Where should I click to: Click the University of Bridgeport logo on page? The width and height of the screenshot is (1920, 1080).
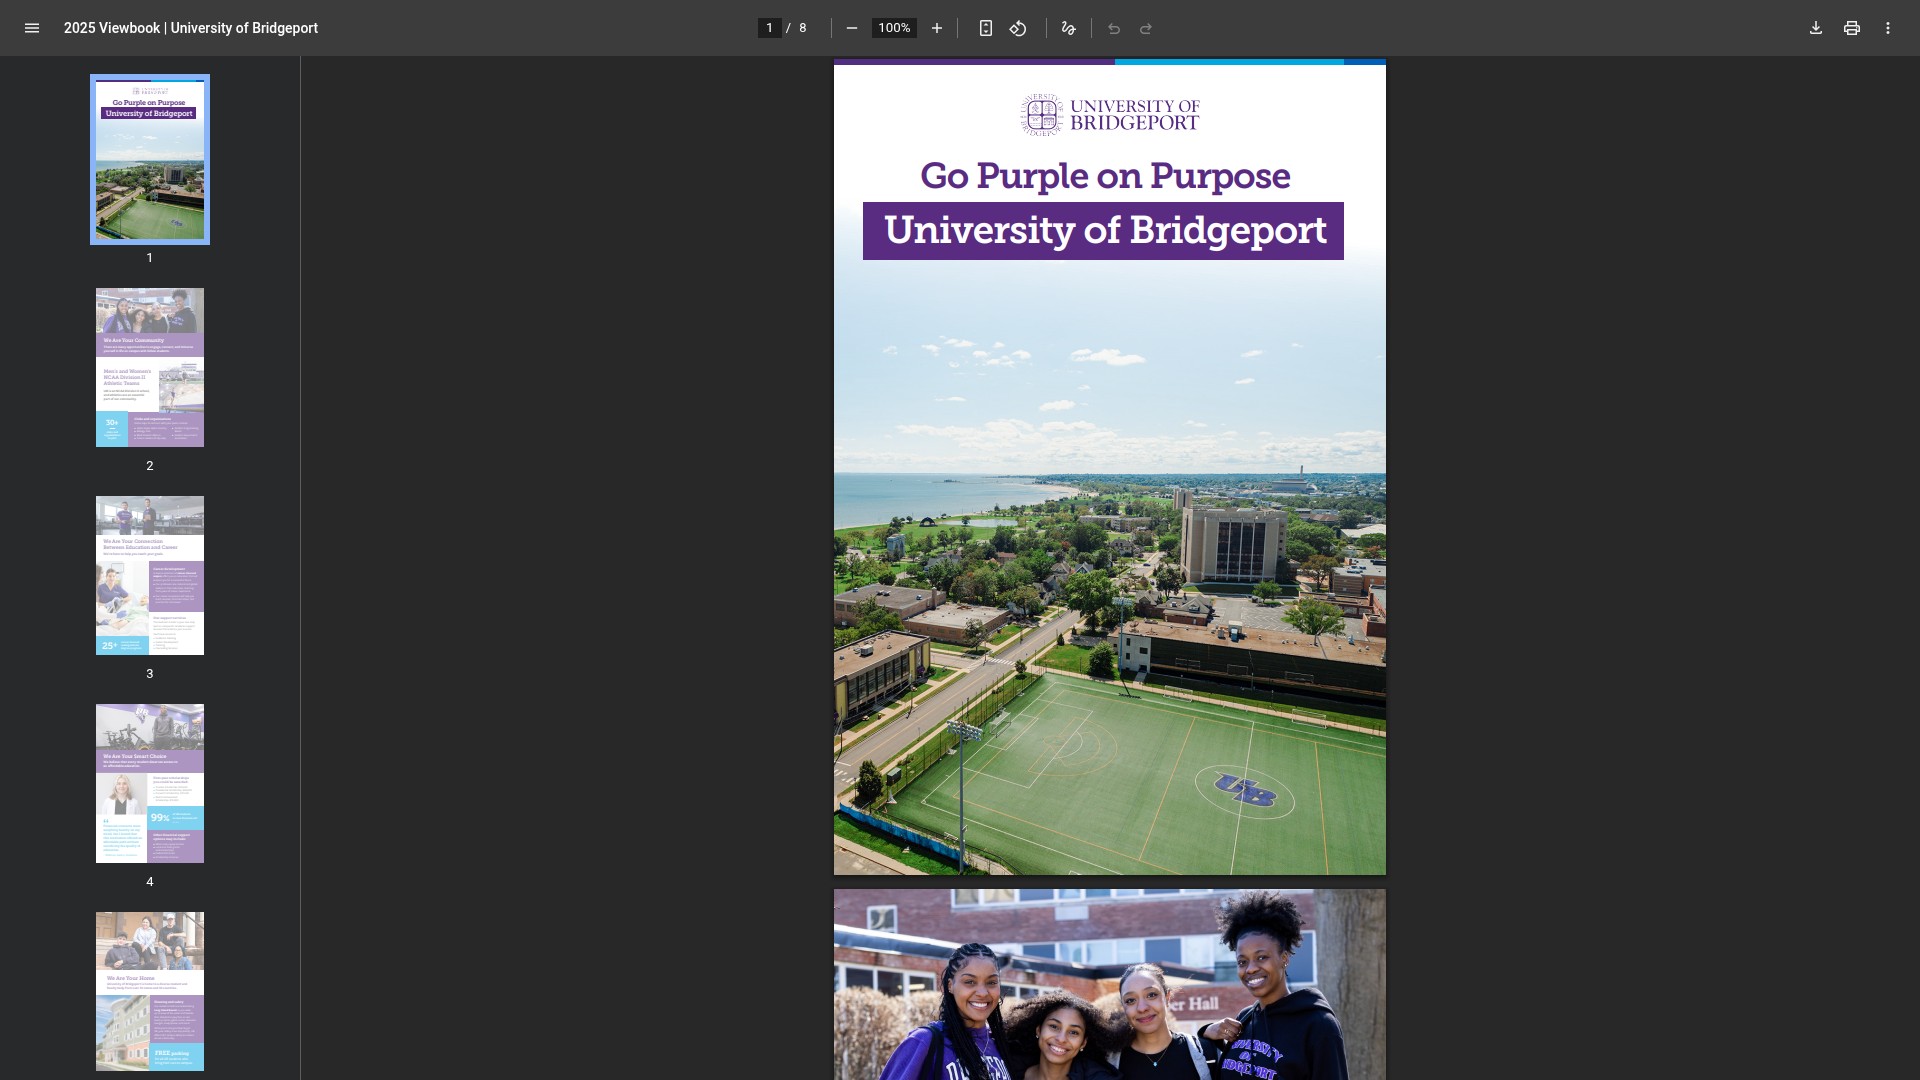coord(1110,115)
